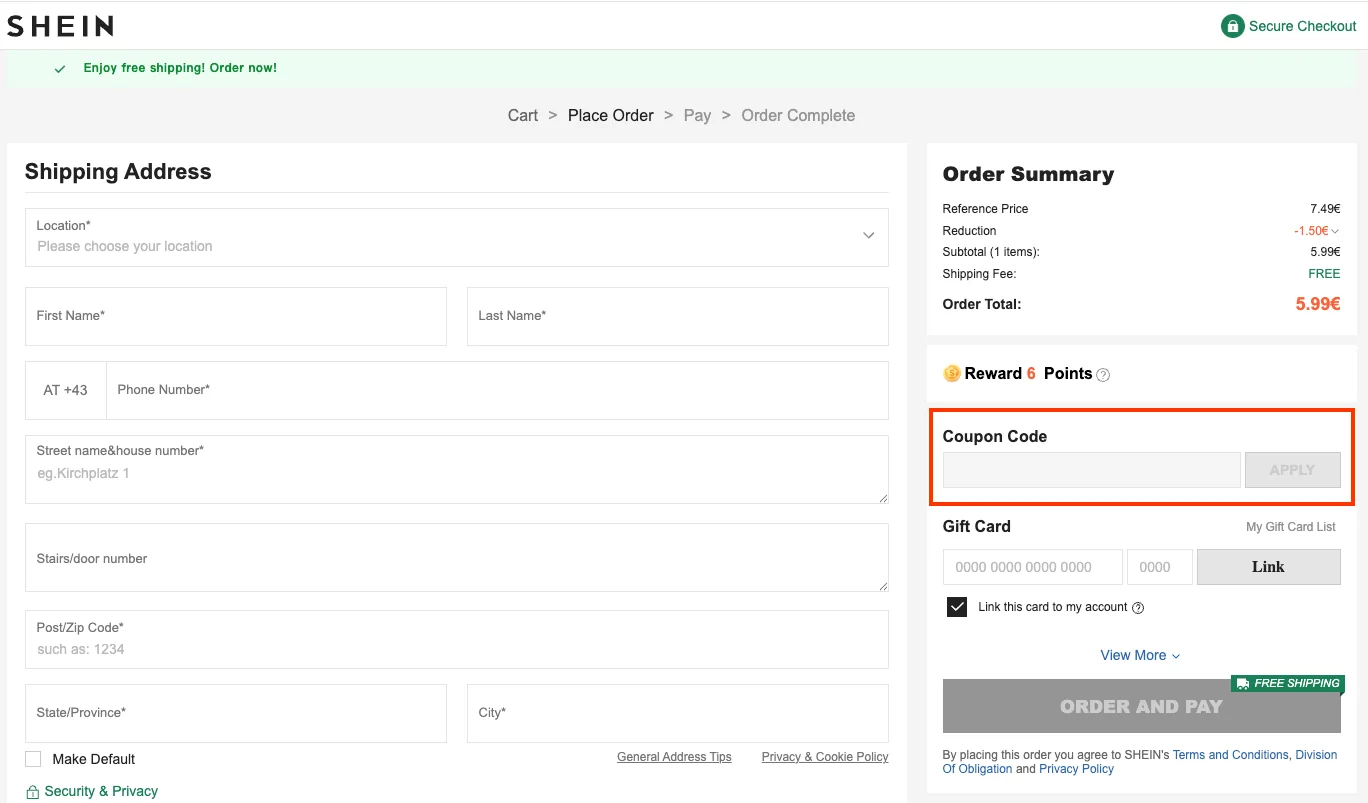
Task: Click the Security & Privacy lock icon
Action: [x=33, y=792]
